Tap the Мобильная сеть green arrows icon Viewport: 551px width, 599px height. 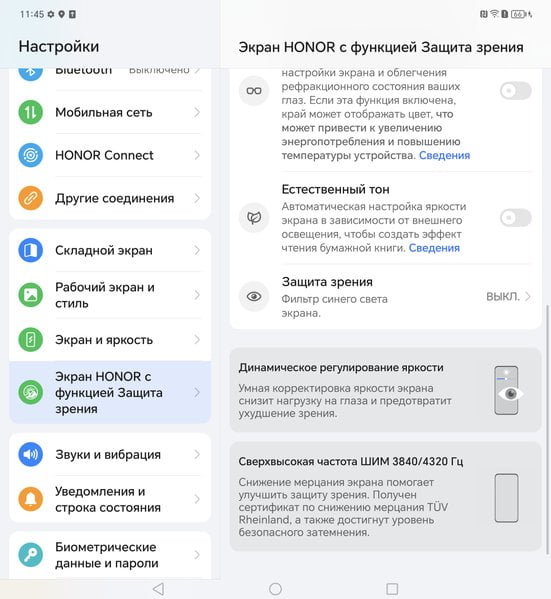(31, 112)
